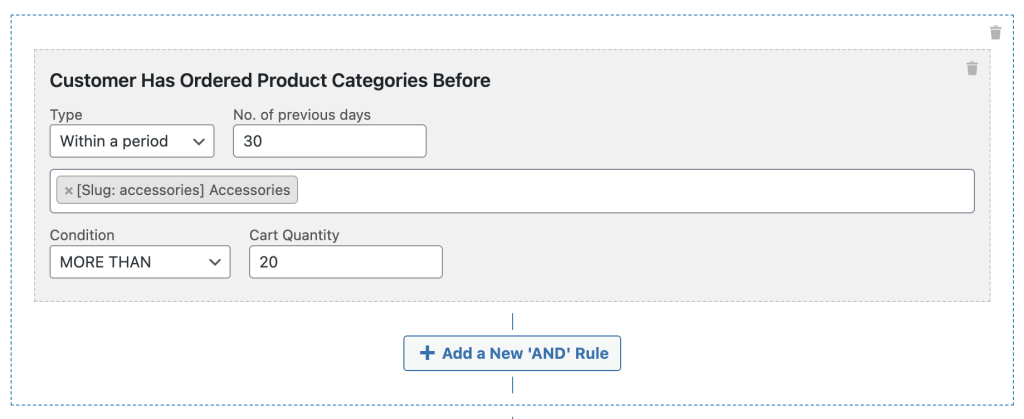Delete the entire rule group with outer trash icon

tap(995, 33)
